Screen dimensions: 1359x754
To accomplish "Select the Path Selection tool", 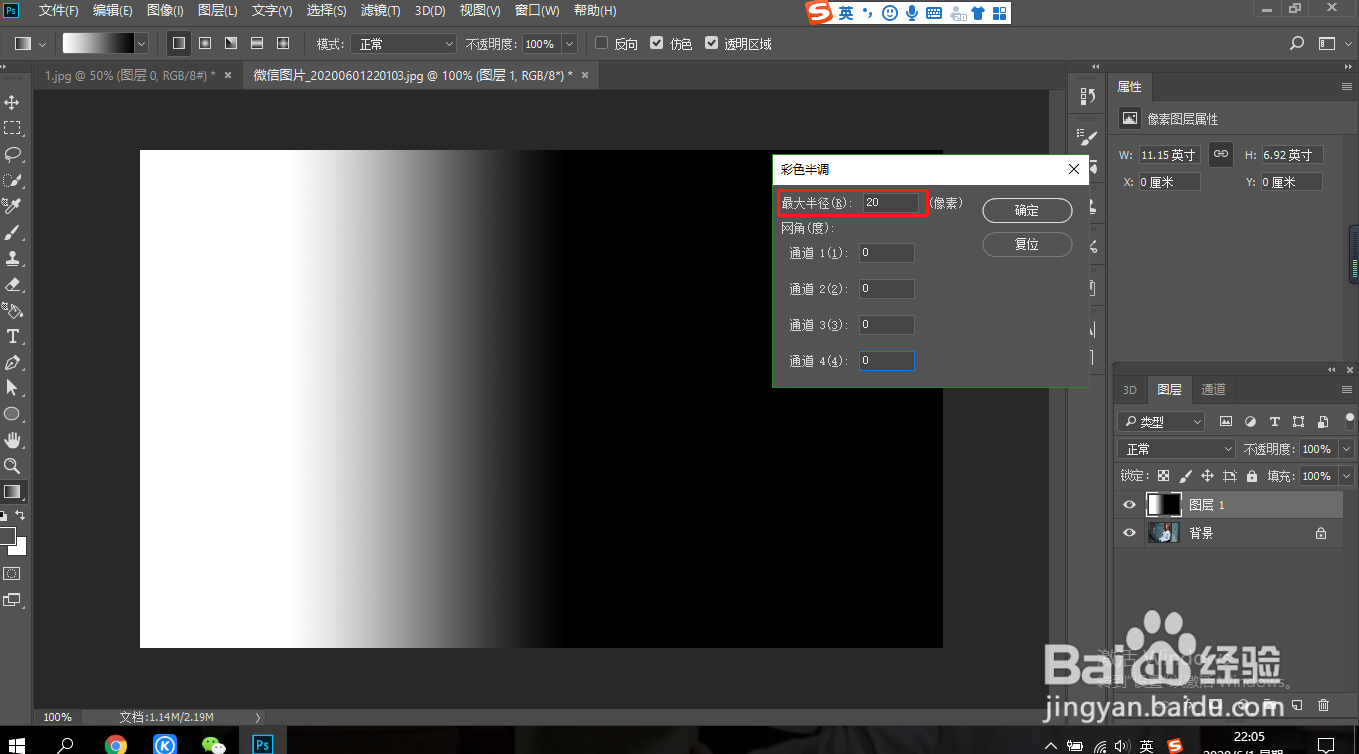I will click(13, 388).
